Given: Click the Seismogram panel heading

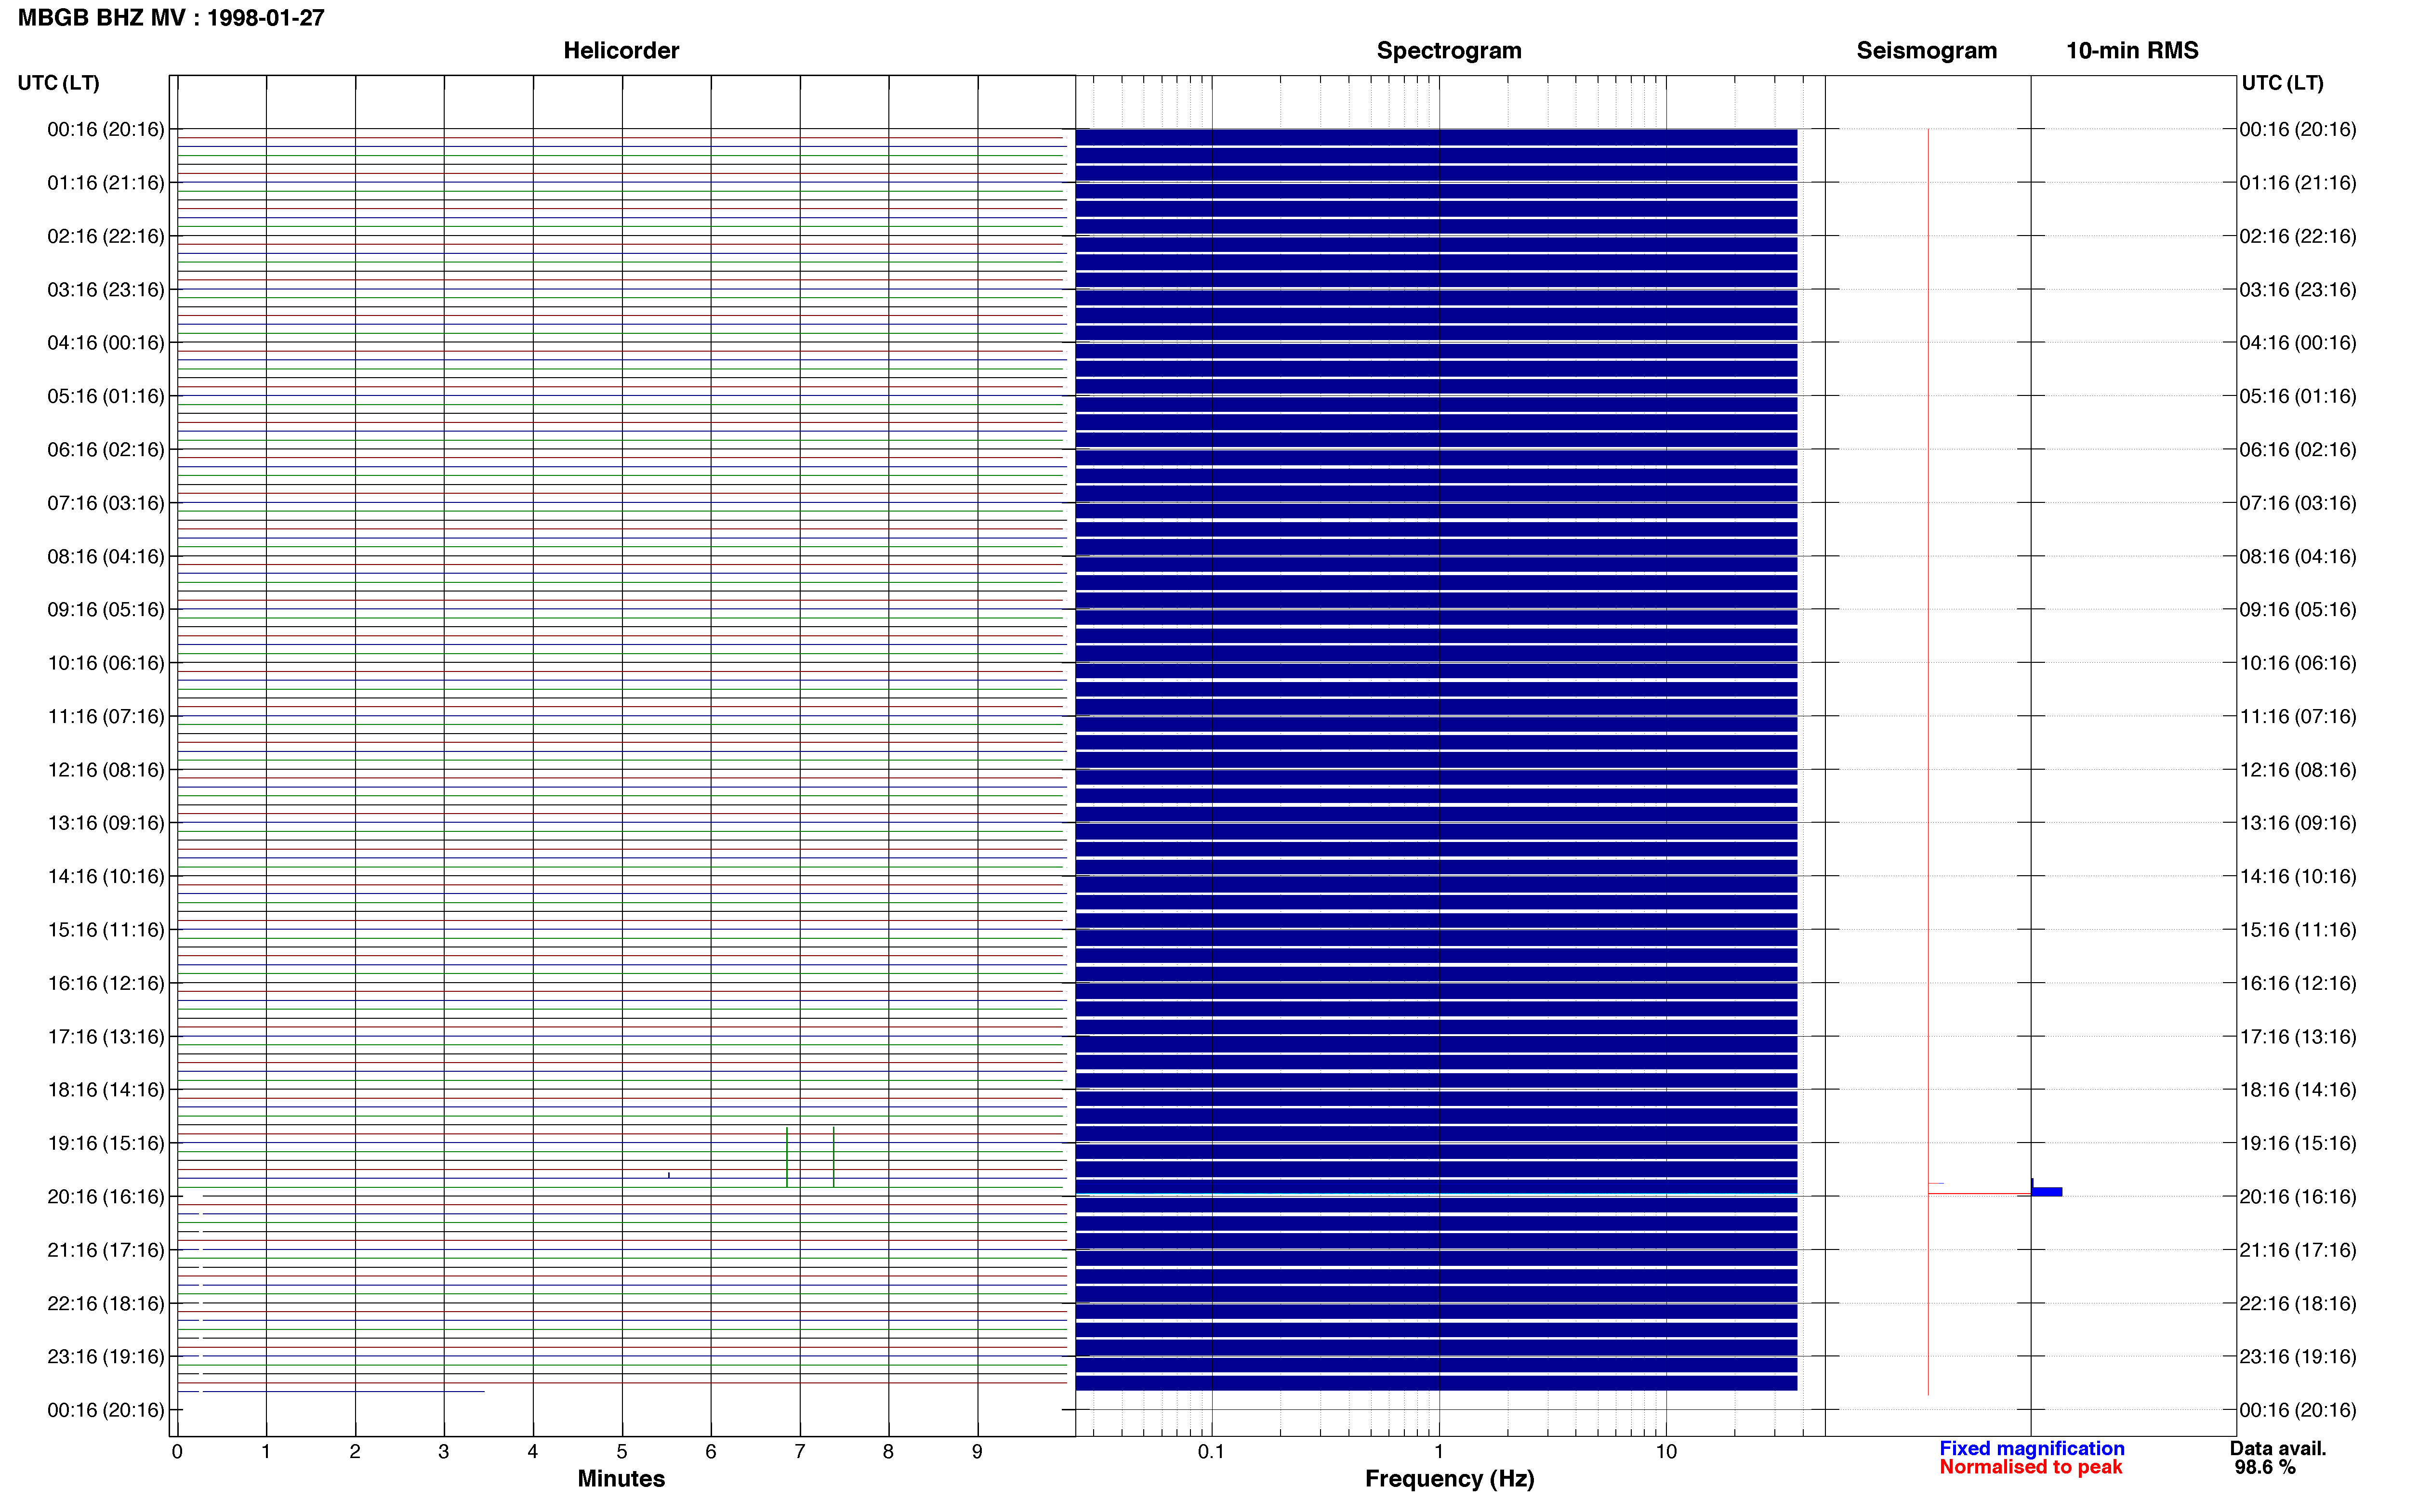Looking at the screenshot, I should click(1926, 50).
